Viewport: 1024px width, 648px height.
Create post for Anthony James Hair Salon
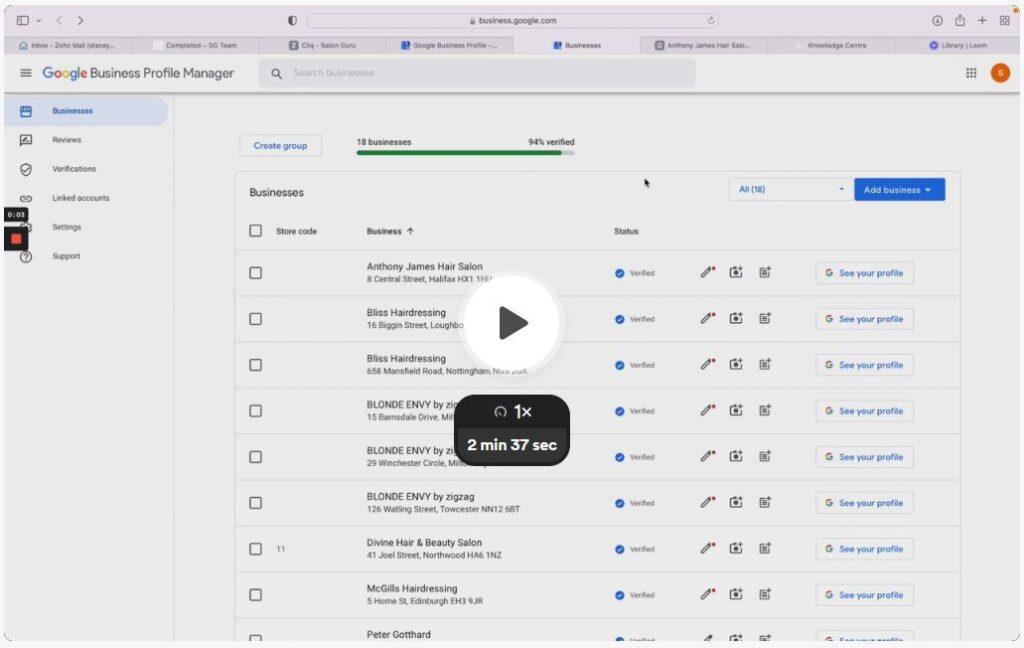point(765,272)
